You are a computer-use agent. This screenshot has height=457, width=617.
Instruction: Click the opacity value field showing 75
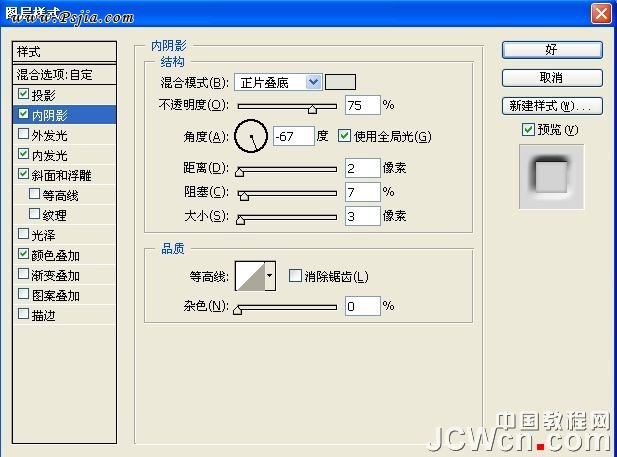(x=362, y=105)
